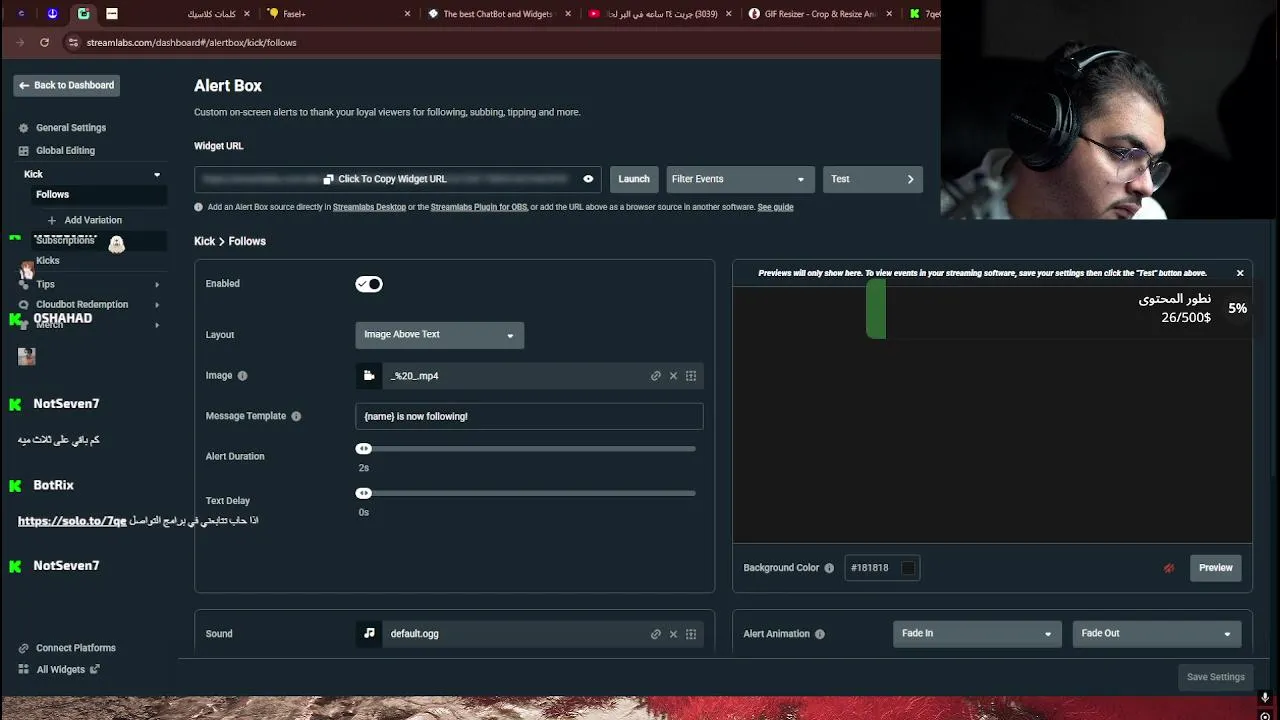Click the General Settings gear icon

coord(23,128)
